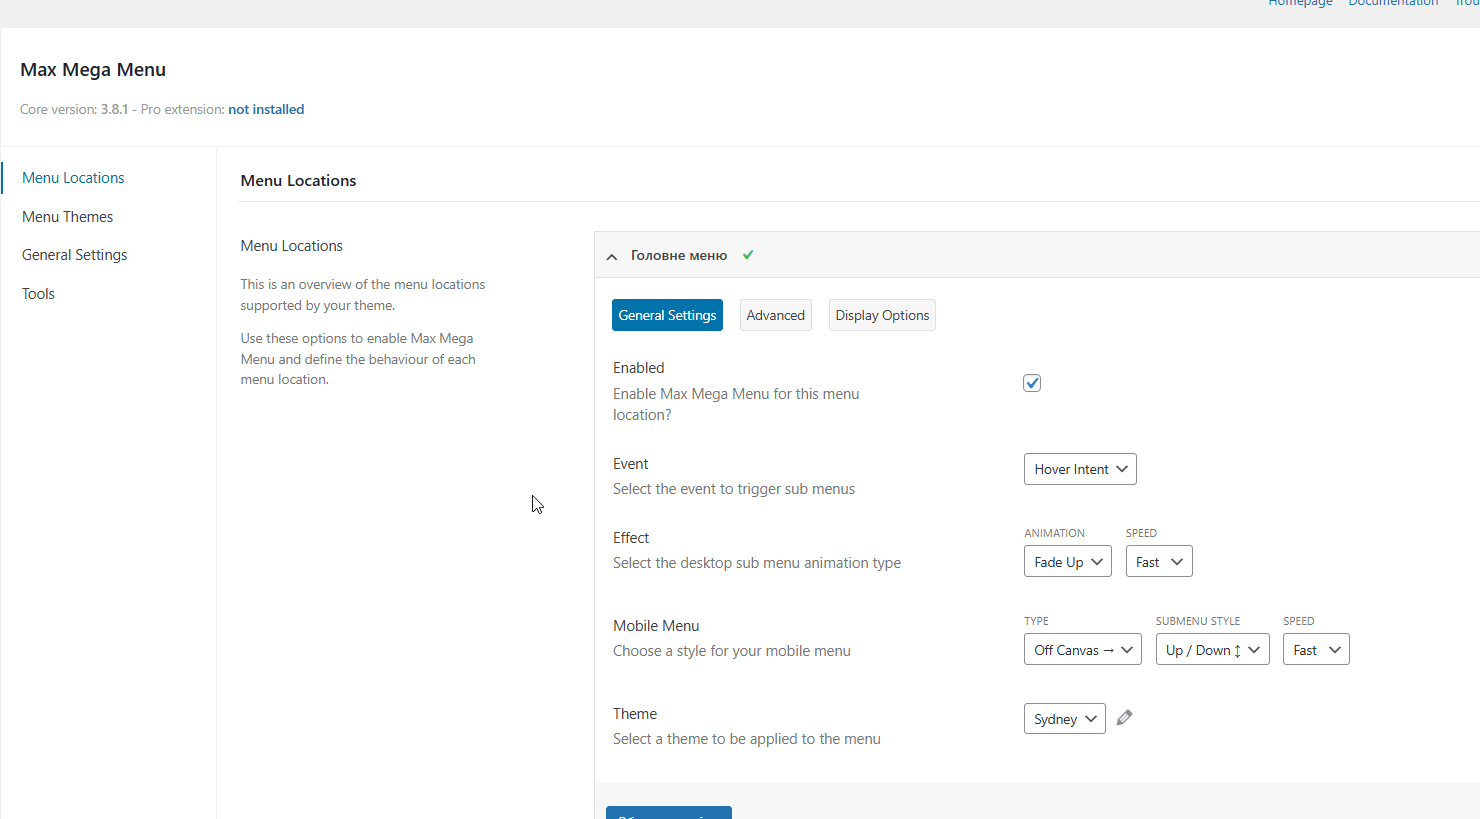1480x819 pixels.
Task: Collapse the Головне меню panel chevron
Action: (x=612, y=257)
